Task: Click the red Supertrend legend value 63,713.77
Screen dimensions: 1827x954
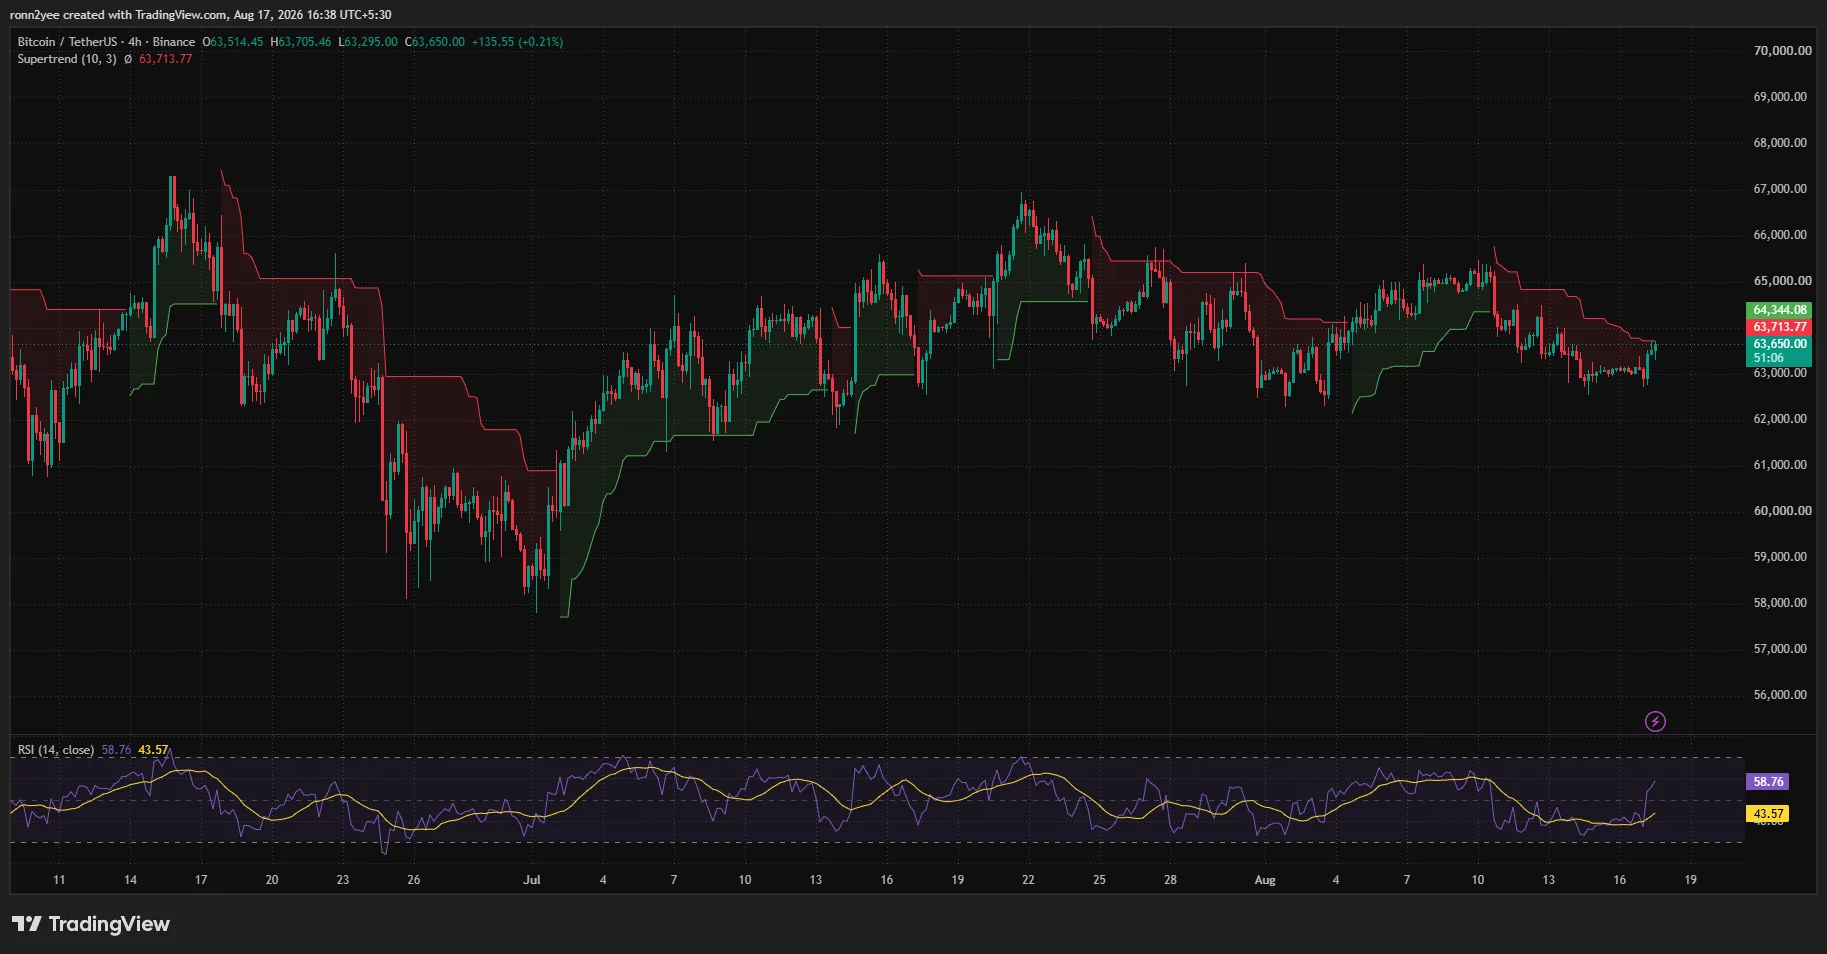Action: pyautogui.click(x=165, y=59)
